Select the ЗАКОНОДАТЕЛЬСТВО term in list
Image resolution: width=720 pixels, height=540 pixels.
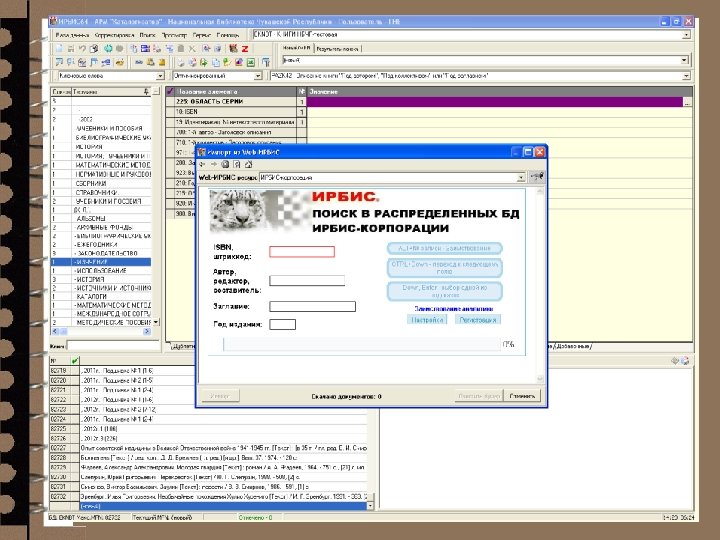coord(101,253)
